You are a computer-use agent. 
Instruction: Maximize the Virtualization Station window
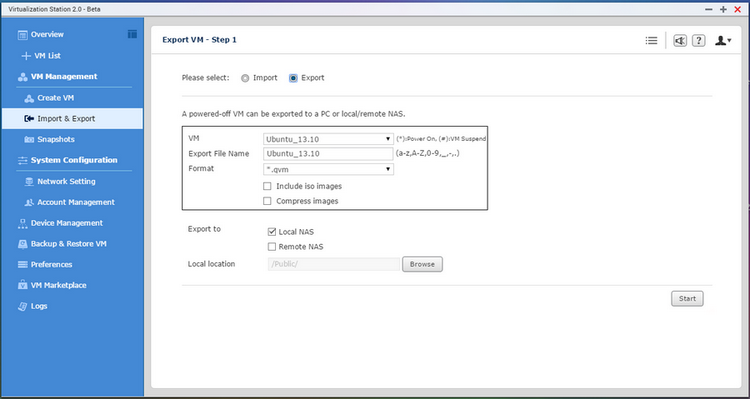pyautogui.click(x=723, y=9)
